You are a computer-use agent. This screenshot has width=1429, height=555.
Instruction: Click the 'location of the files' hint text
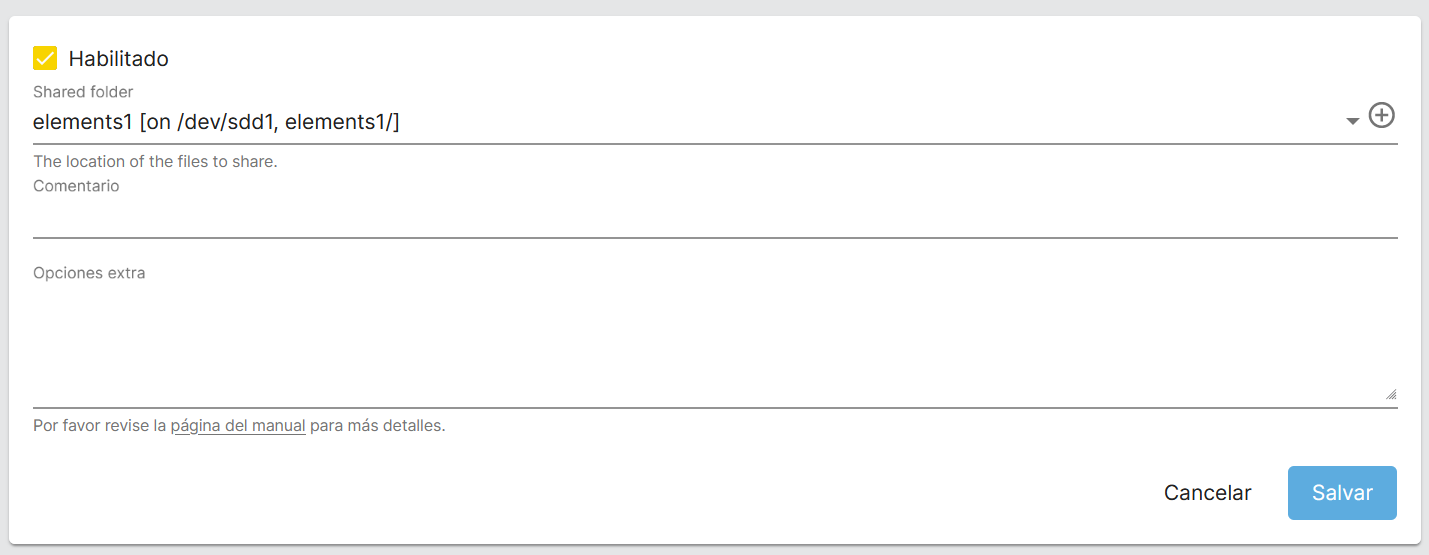tap(155, 161)
